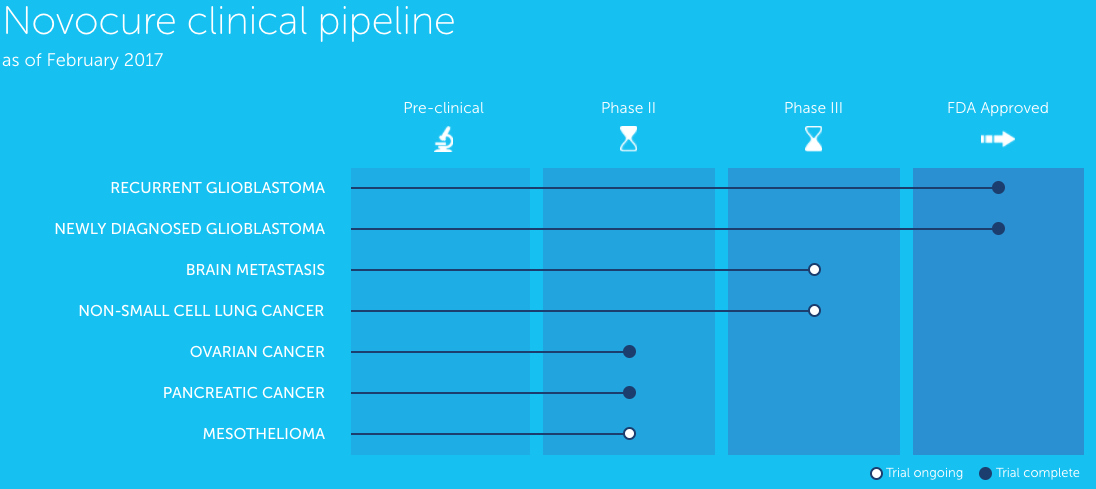The image size is (1096, 489).
Task: Click the Pre-clinical microscope icon
Action: click(443, 139)
